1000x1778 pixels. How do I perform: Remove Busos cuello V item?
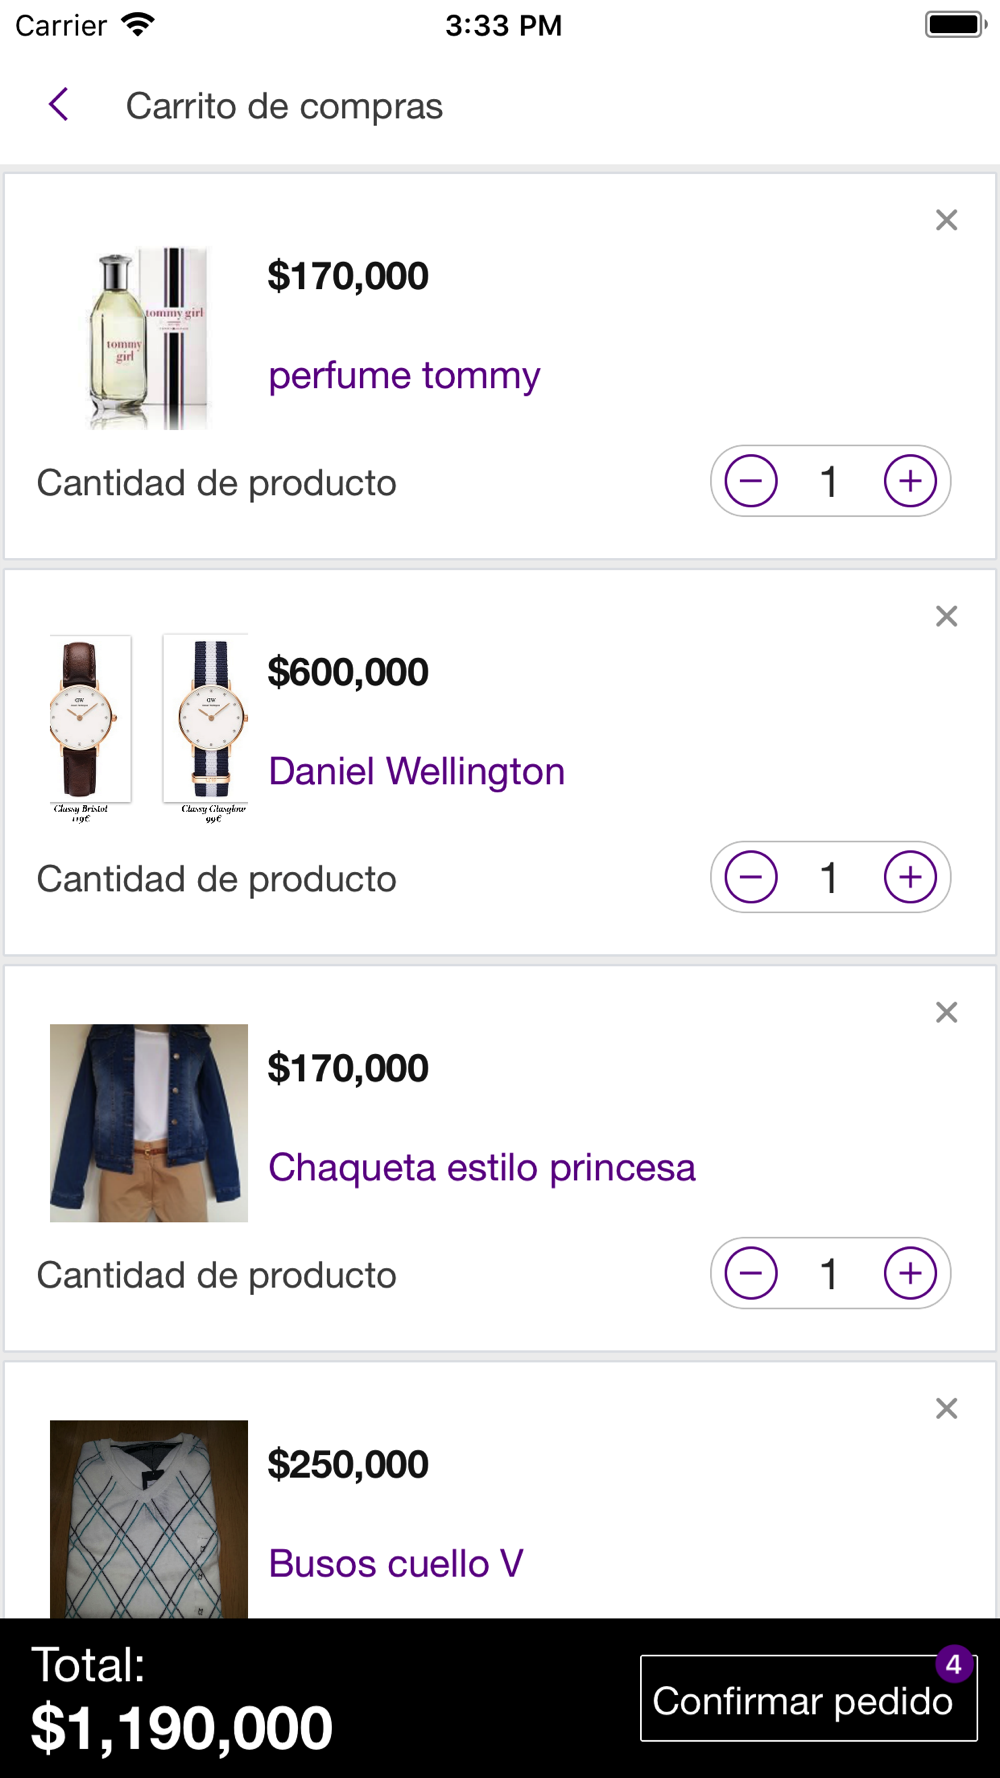(x=946, y=1408)
